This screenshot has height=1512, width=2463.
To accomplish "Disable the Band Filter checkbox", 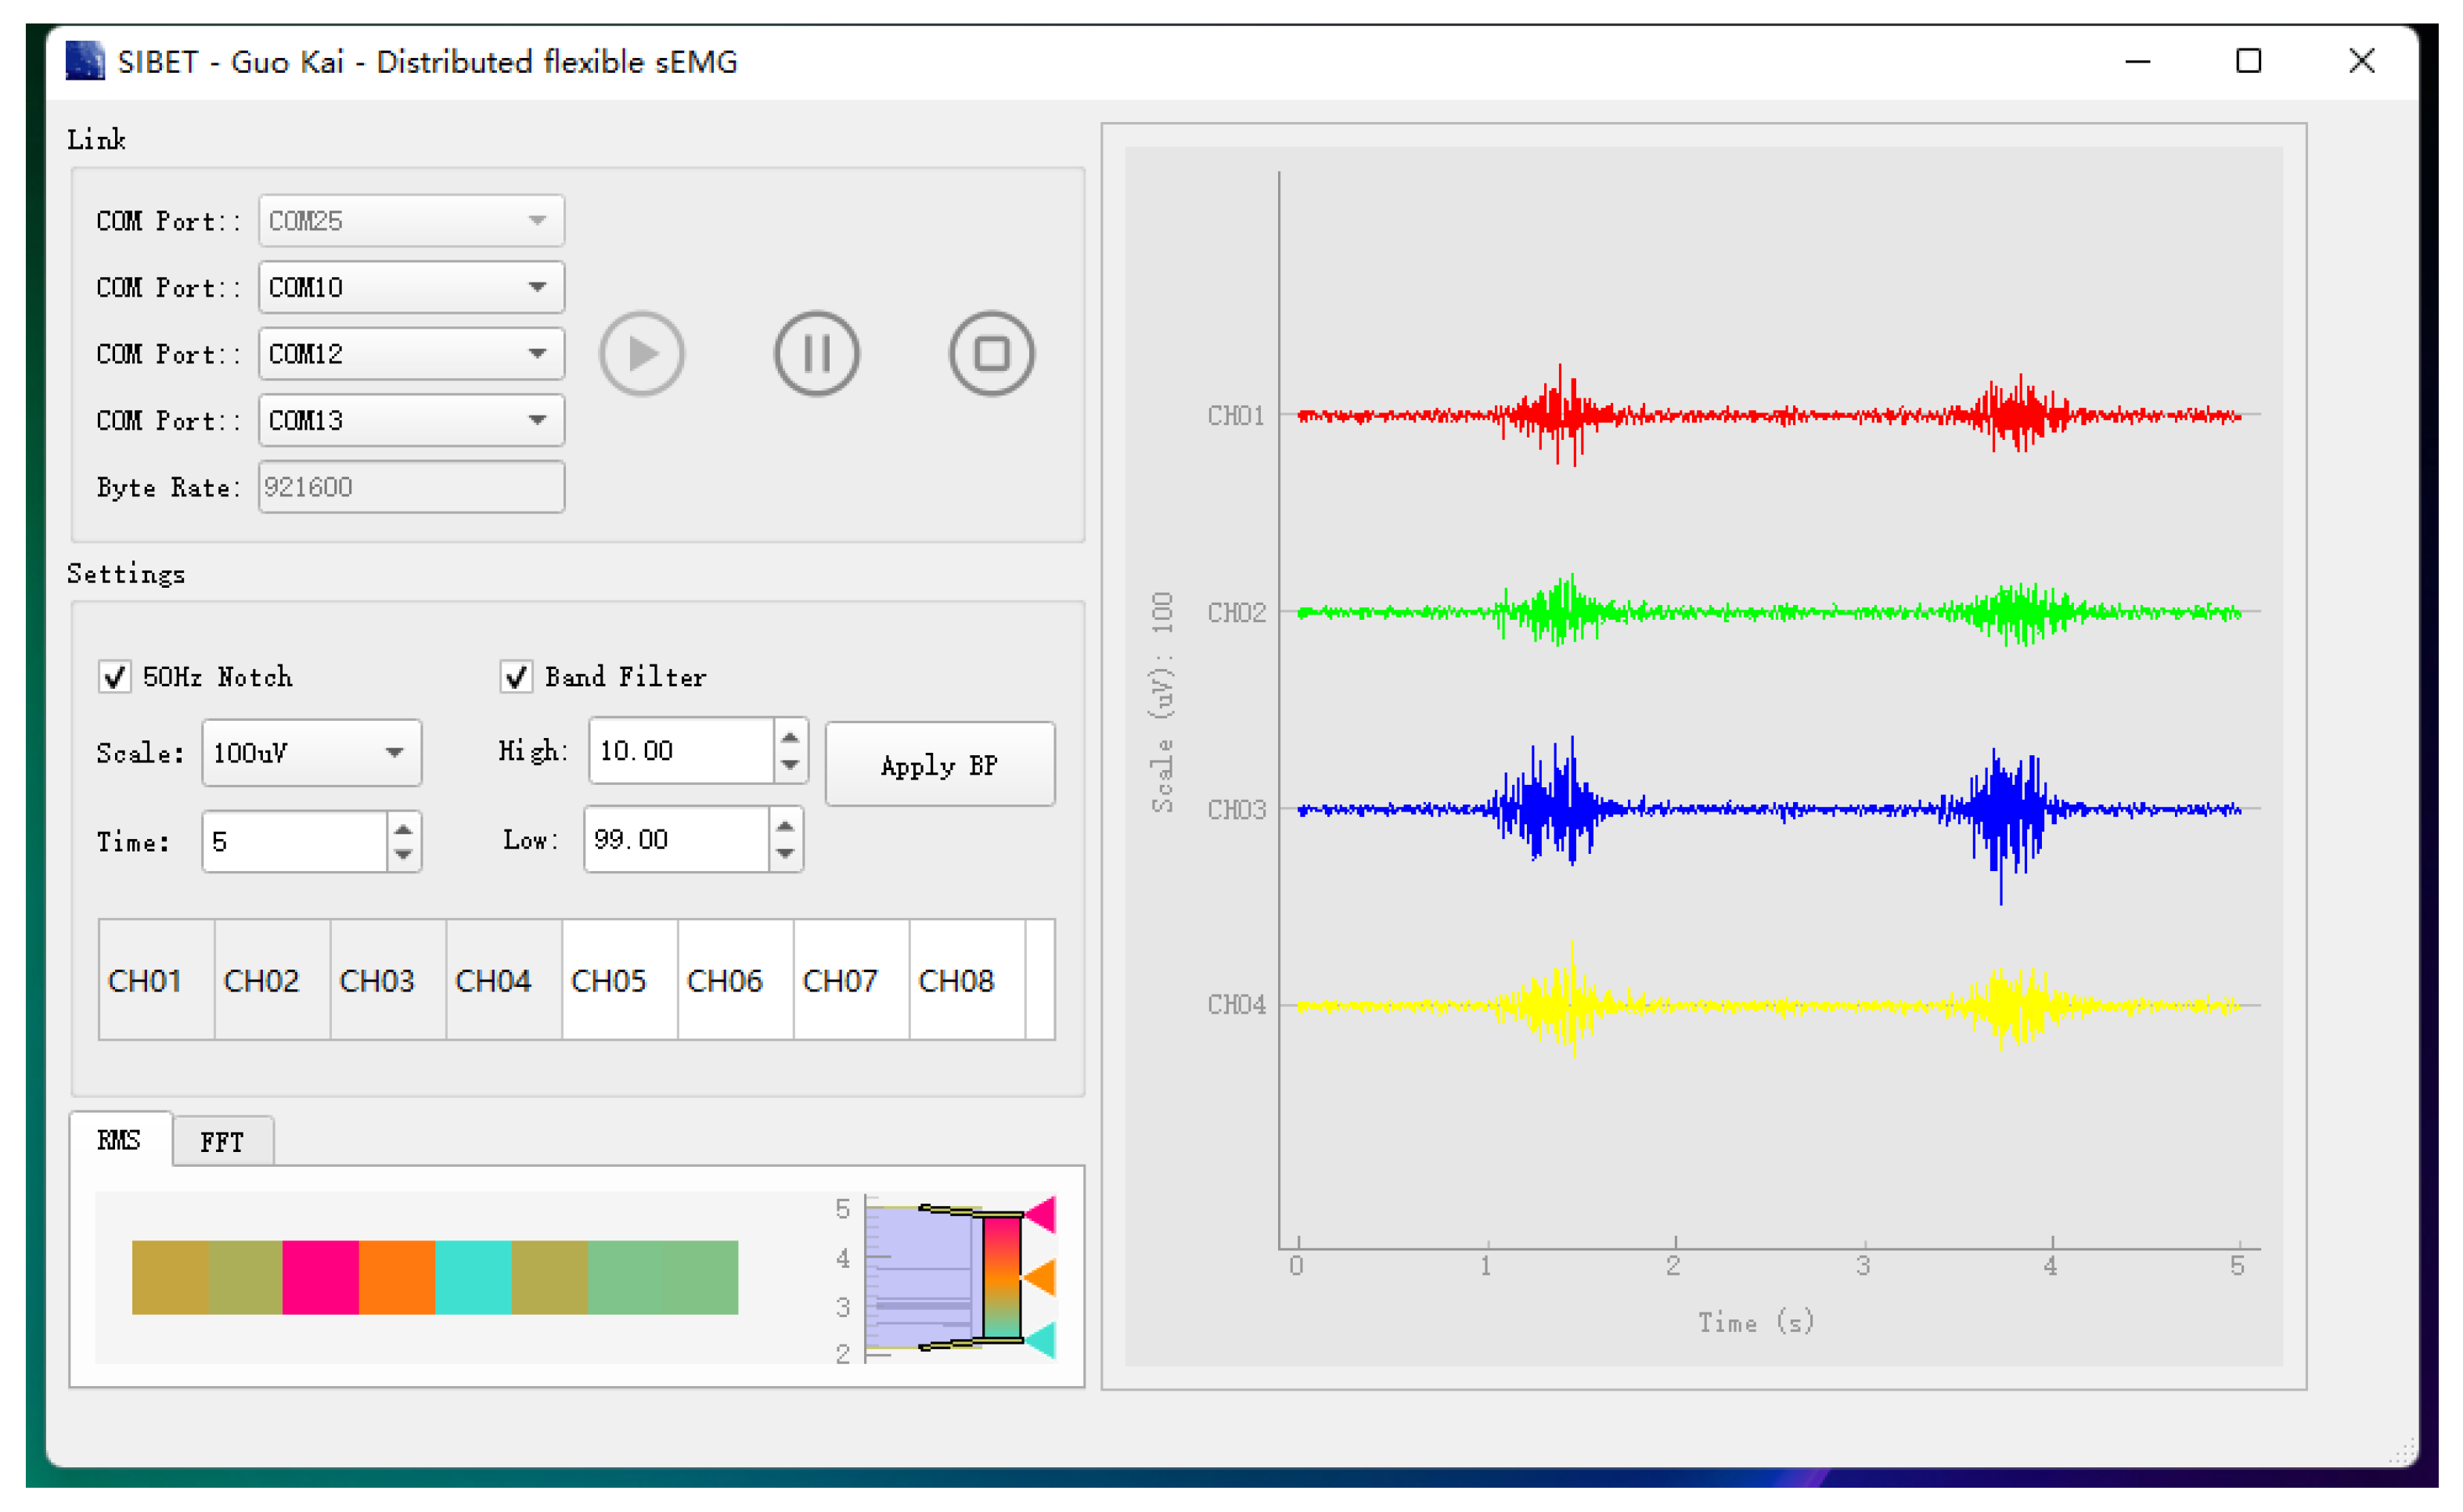I will pyautogui.click(x=516, y=677).
